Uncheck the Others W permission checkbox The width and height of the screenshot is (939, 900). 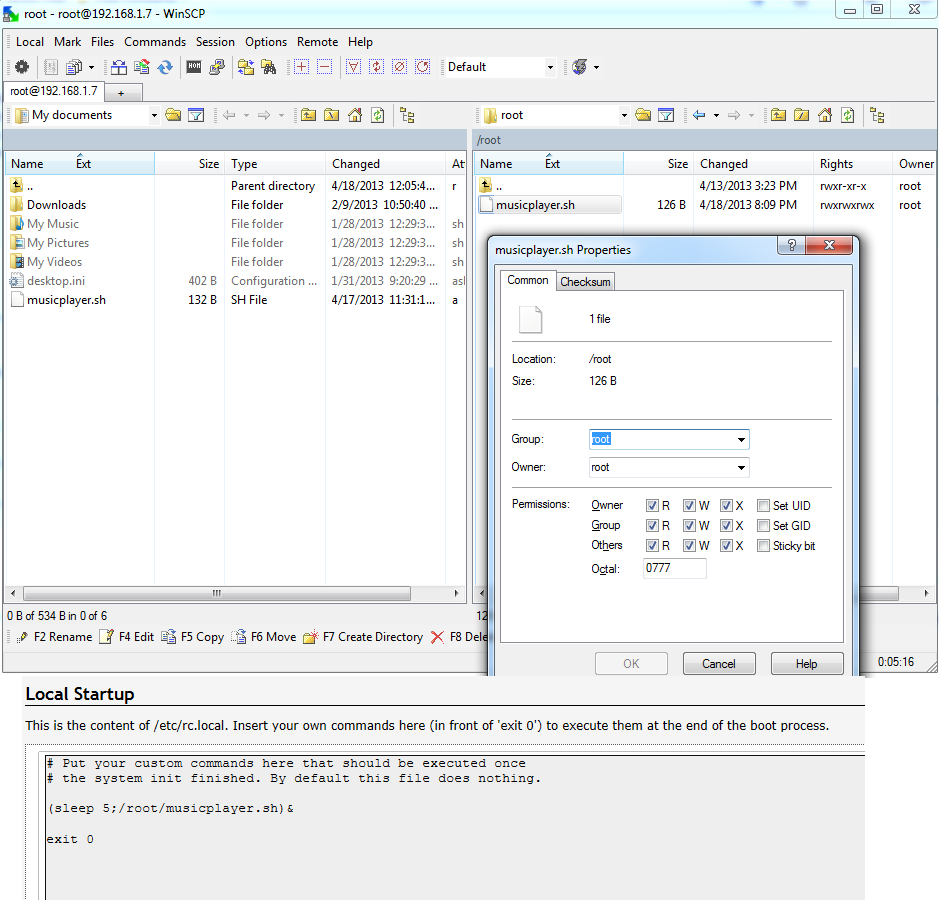[689, 546]
